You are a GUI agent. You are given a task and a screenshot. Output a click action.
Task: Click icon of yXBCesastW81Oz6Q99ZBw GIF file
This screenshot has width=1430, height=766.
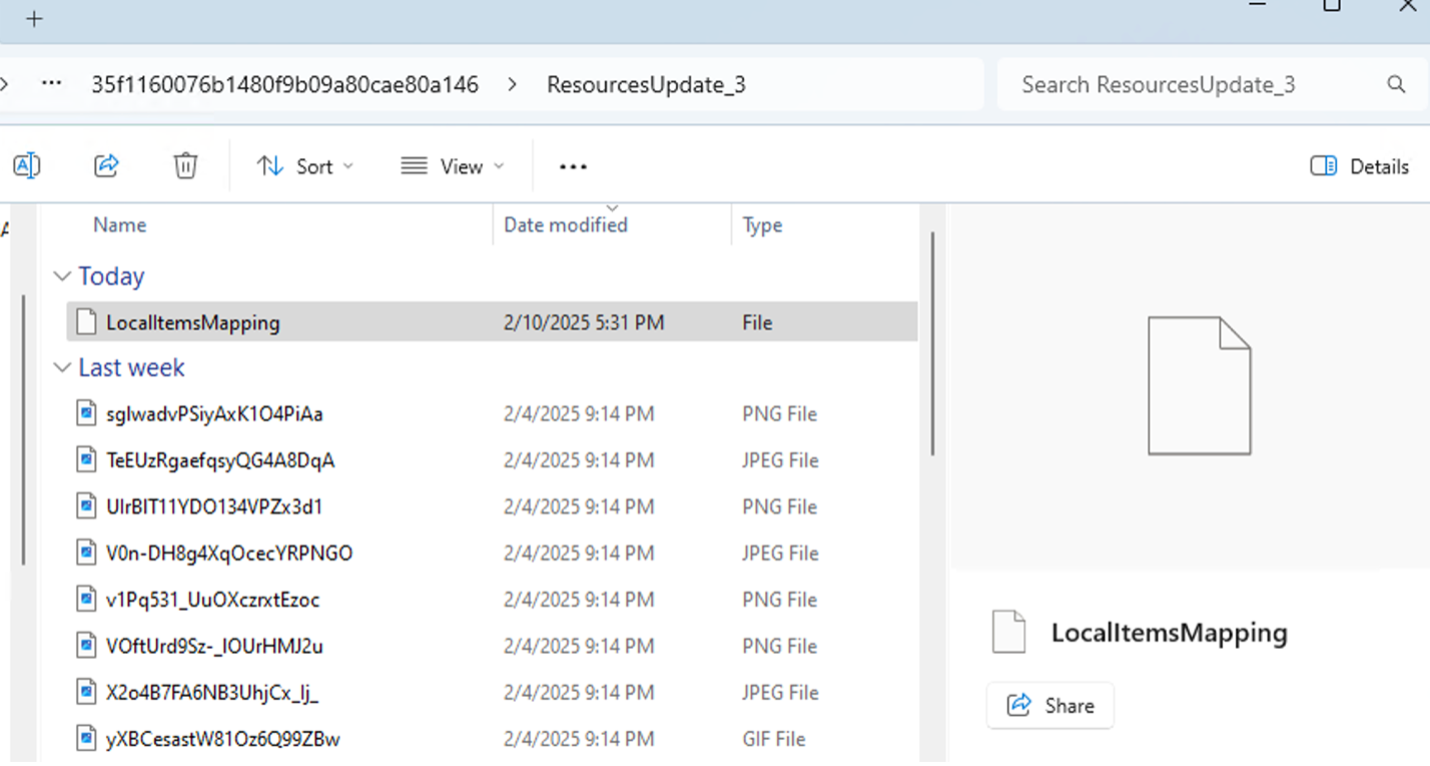click(x=88, y=740)
